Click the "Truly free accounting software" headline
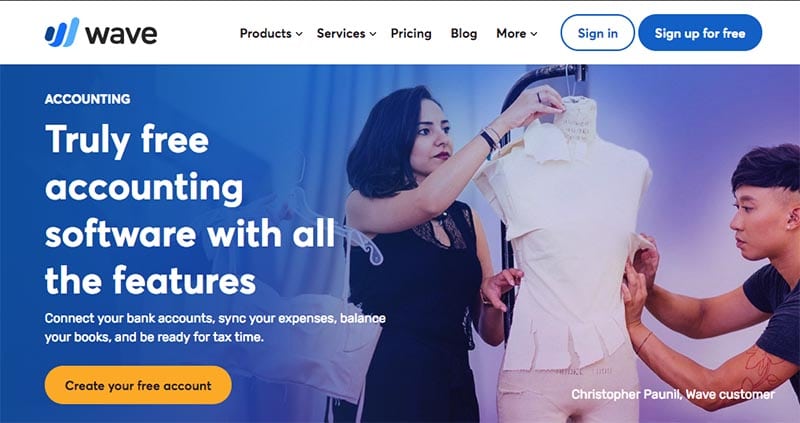This screenshot has width=800, height=423. pos(190,209)
